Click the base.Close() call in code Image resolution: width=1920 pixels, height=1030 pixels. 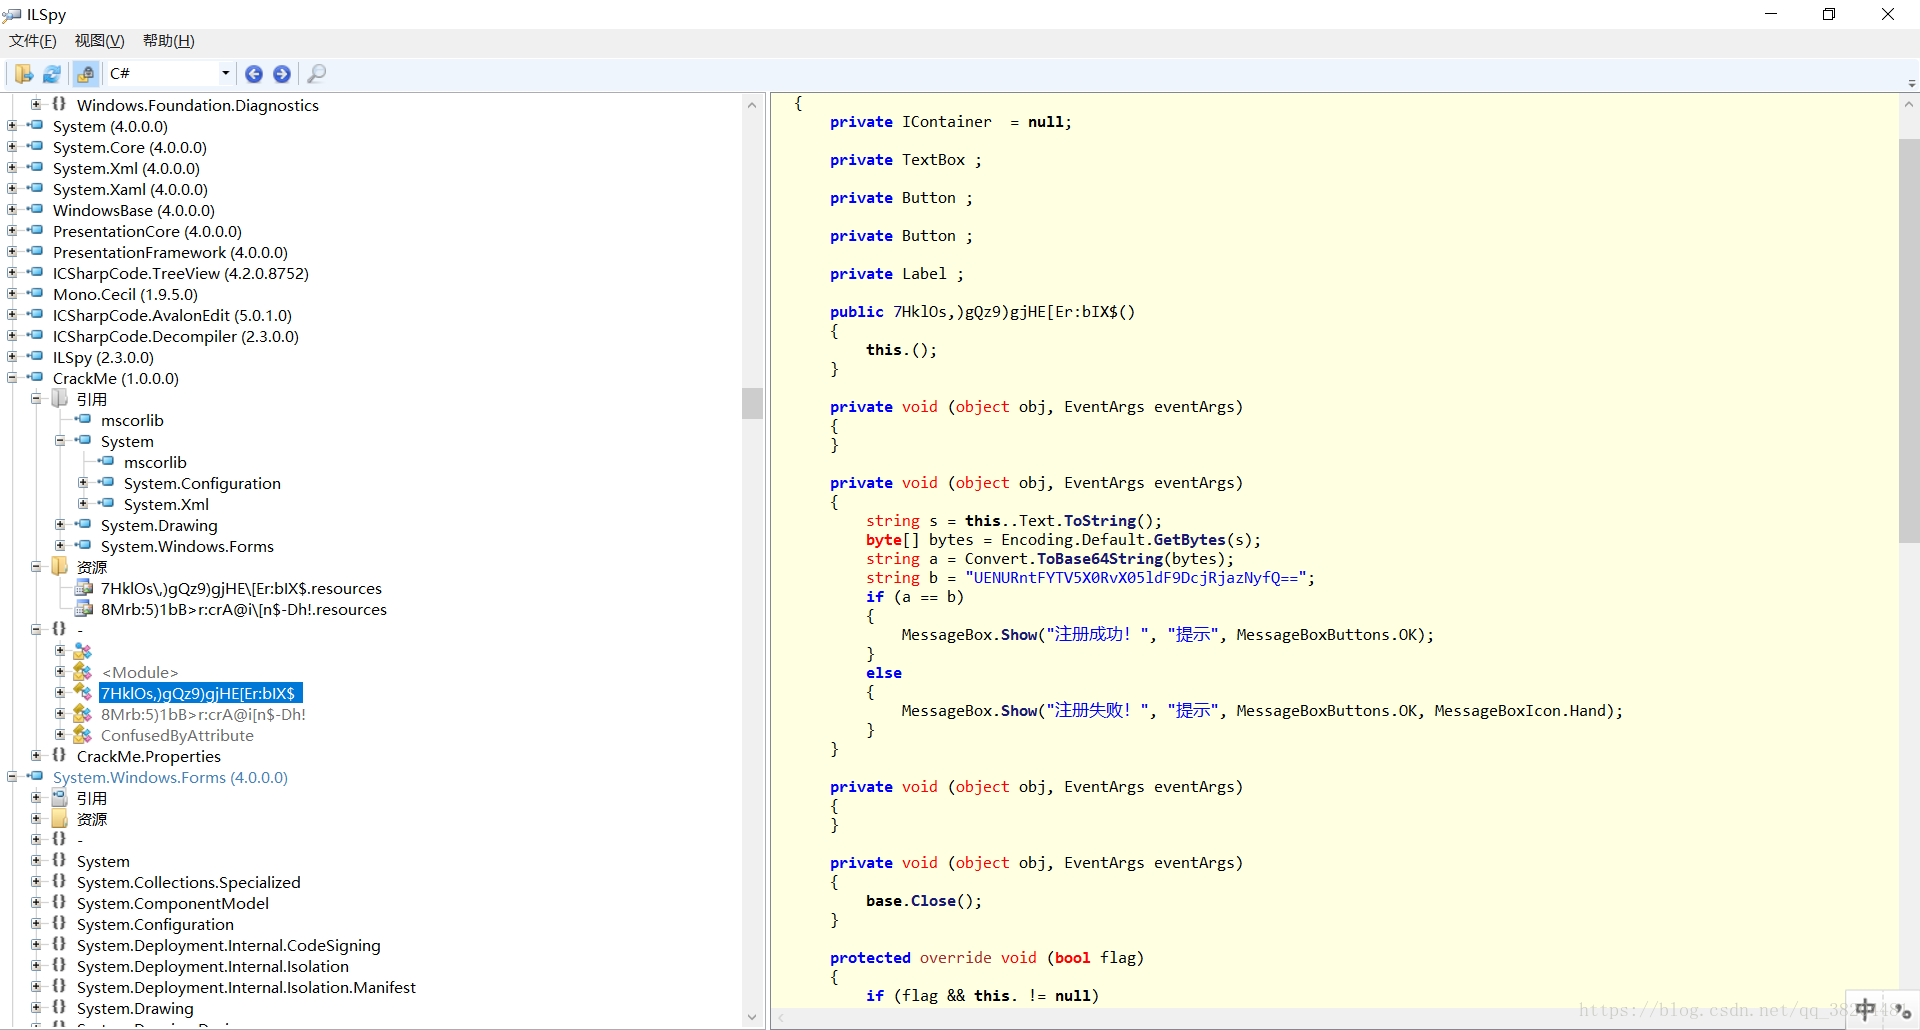point(924,901)
